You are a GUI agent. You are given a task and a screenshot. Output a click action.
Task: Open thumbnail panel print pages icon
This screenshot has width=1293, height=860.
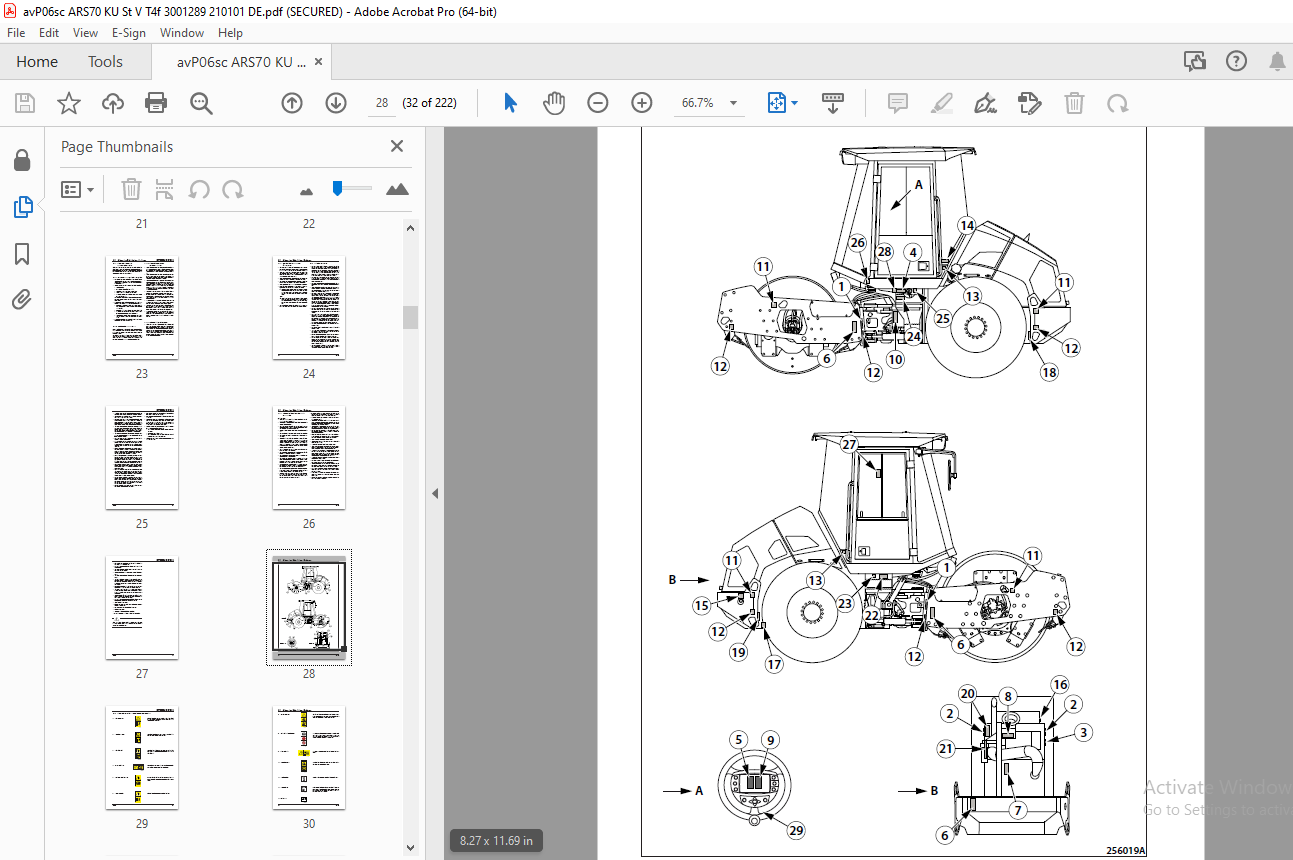tap(165, 189)
